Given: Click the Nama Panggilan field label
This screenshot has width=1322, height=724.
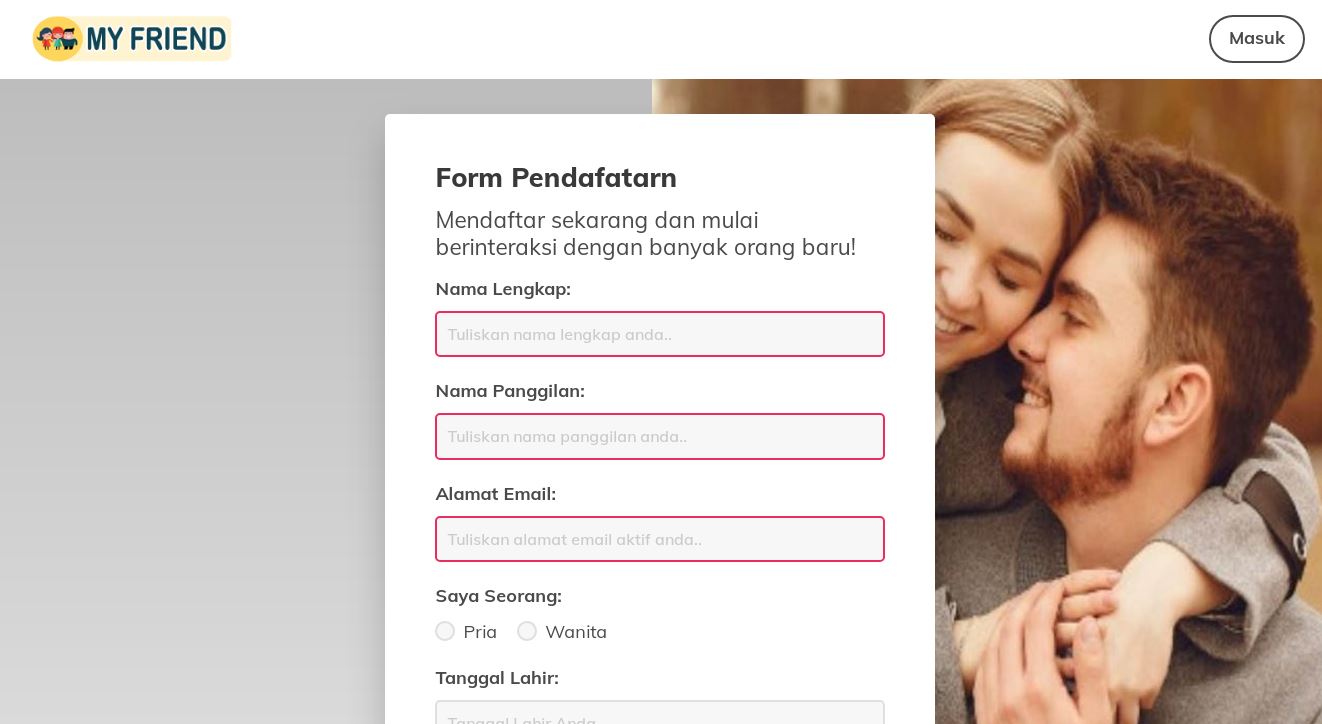Looking at the screenshot, I should 510,391.
